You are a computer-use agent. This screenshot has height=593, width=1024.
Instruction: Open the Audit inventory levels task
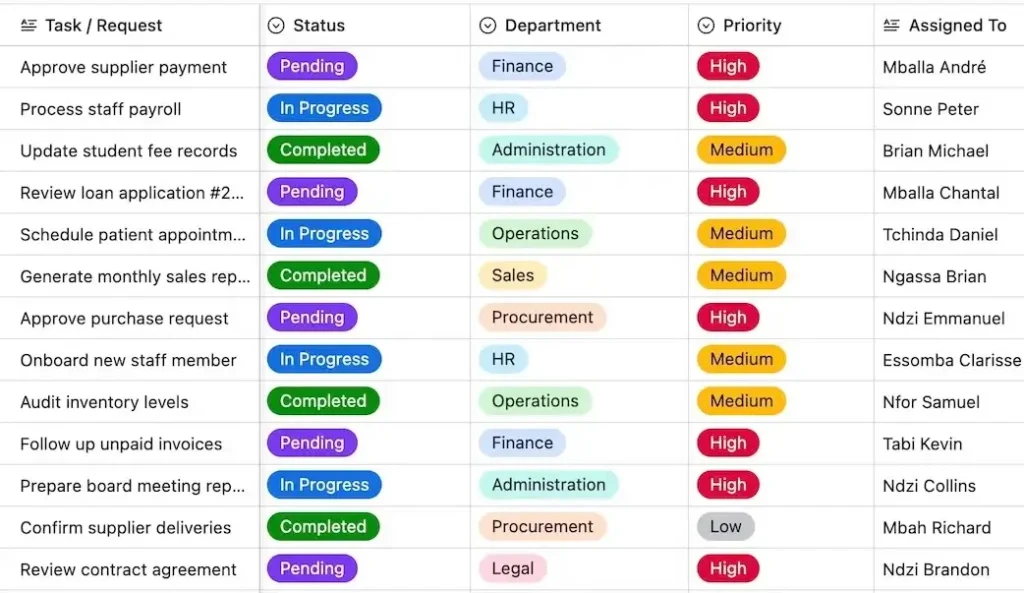(x=104, y=402)
